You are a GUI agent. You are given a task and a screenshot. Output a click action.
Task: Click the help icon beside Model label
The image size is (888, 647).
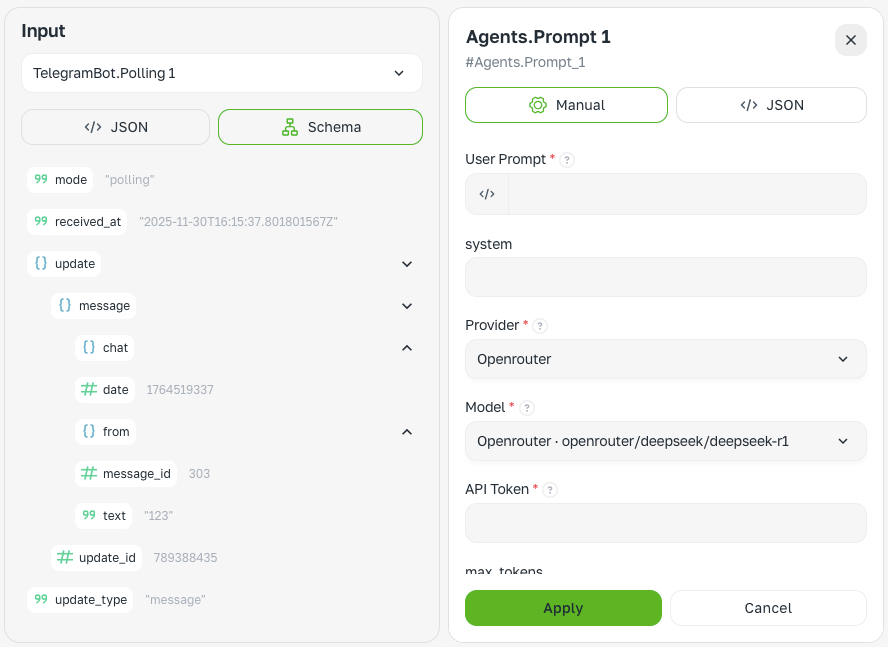click(527, 408)
